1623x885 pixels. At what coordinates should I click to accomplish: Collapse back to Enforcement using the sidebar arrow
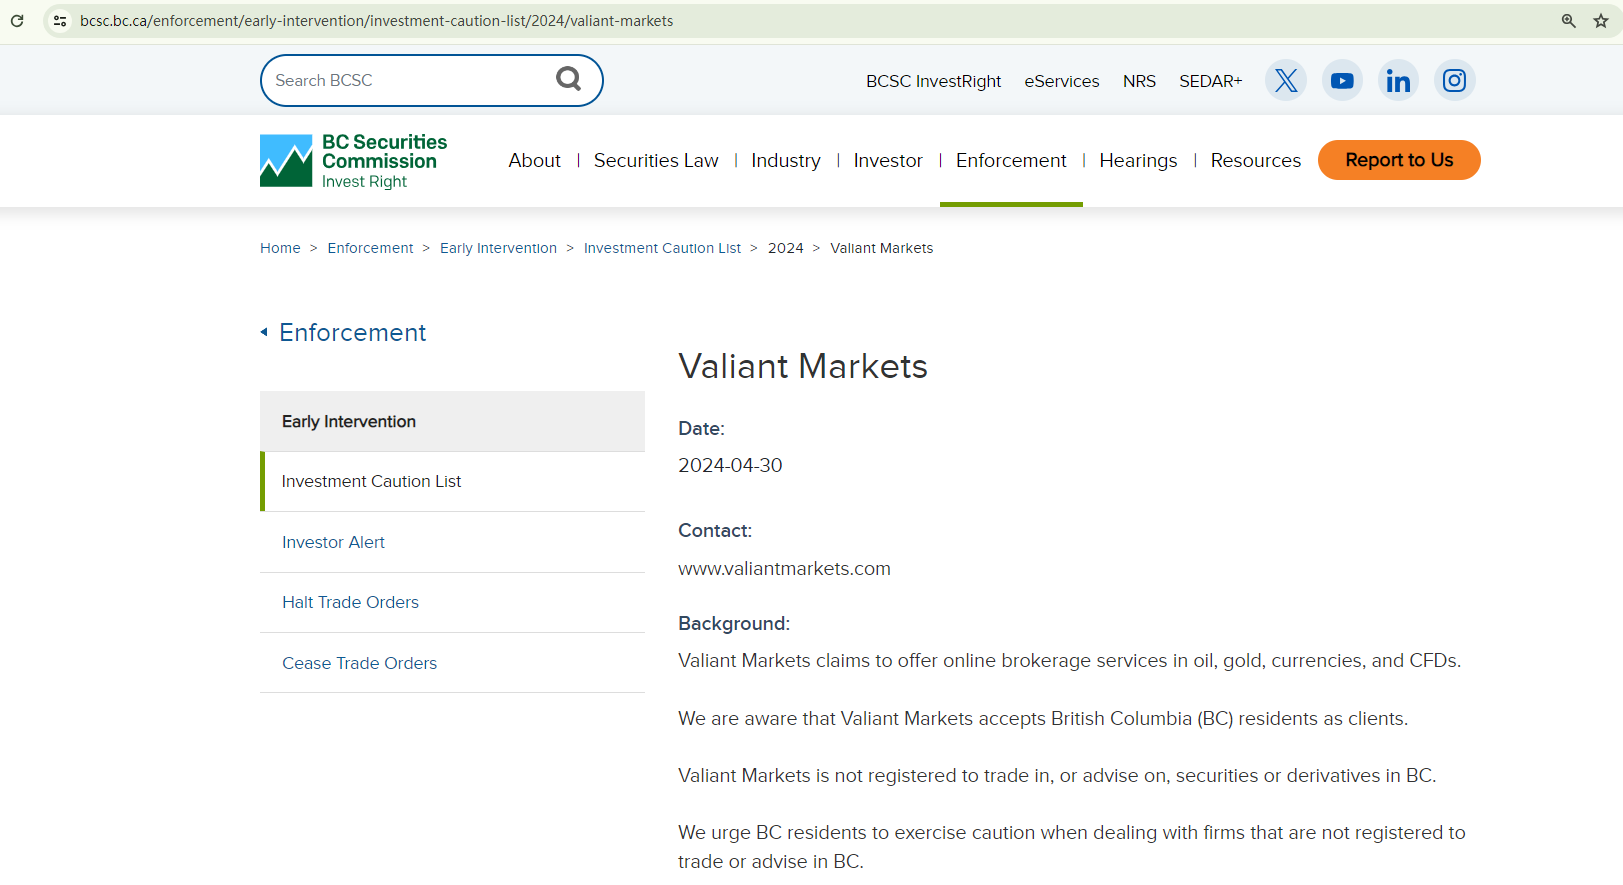point(264,332)
